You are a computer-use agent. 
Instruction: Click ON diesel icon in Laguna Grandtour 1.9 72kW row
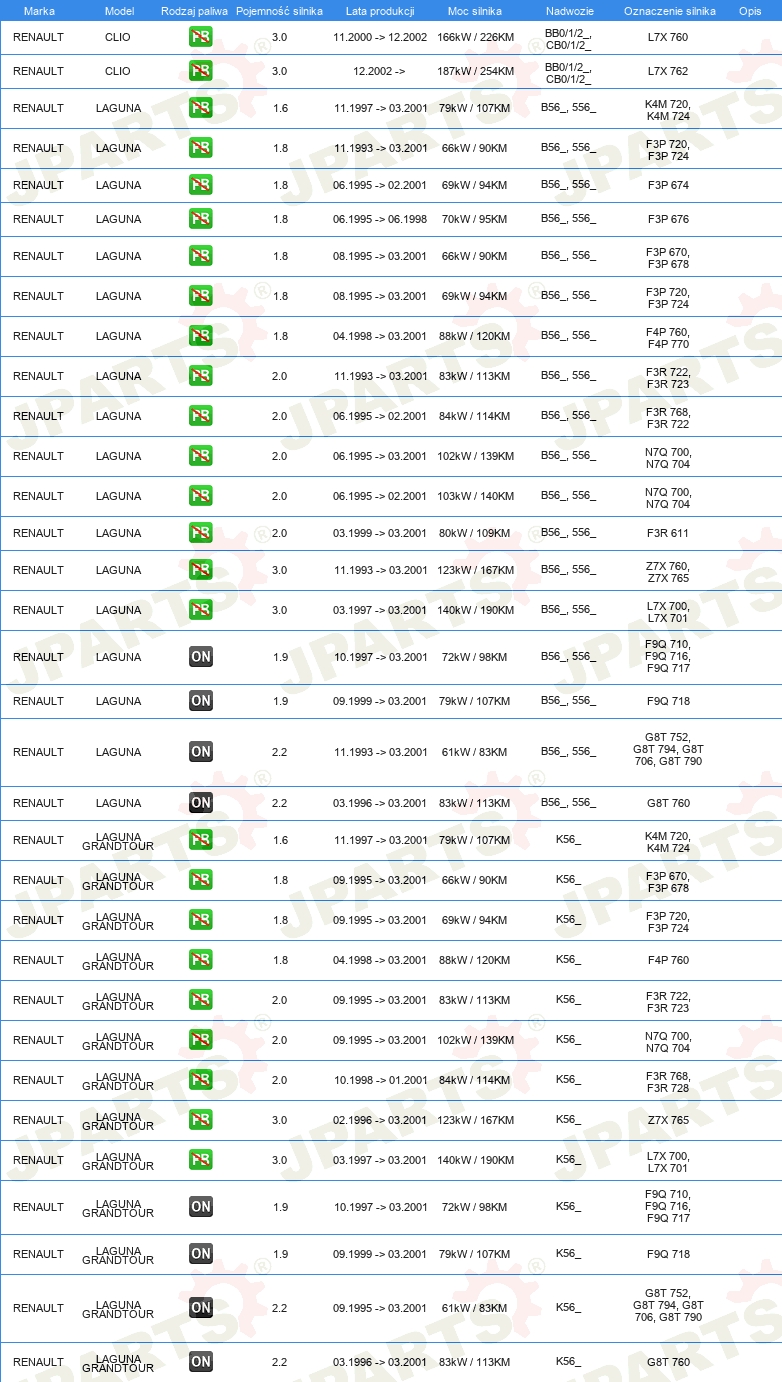[201, 1207]
